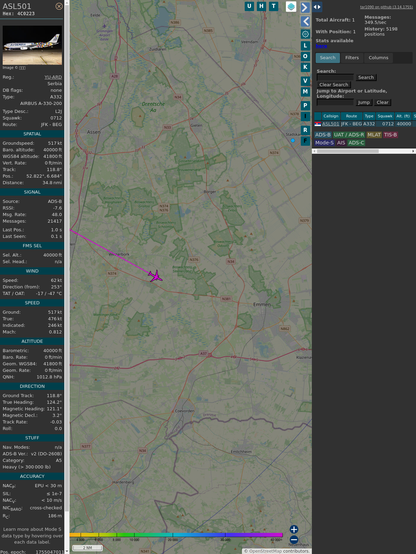Click the blue receiver location dot
This screenshot has height=554, width=416.
(x=293, y=141)
